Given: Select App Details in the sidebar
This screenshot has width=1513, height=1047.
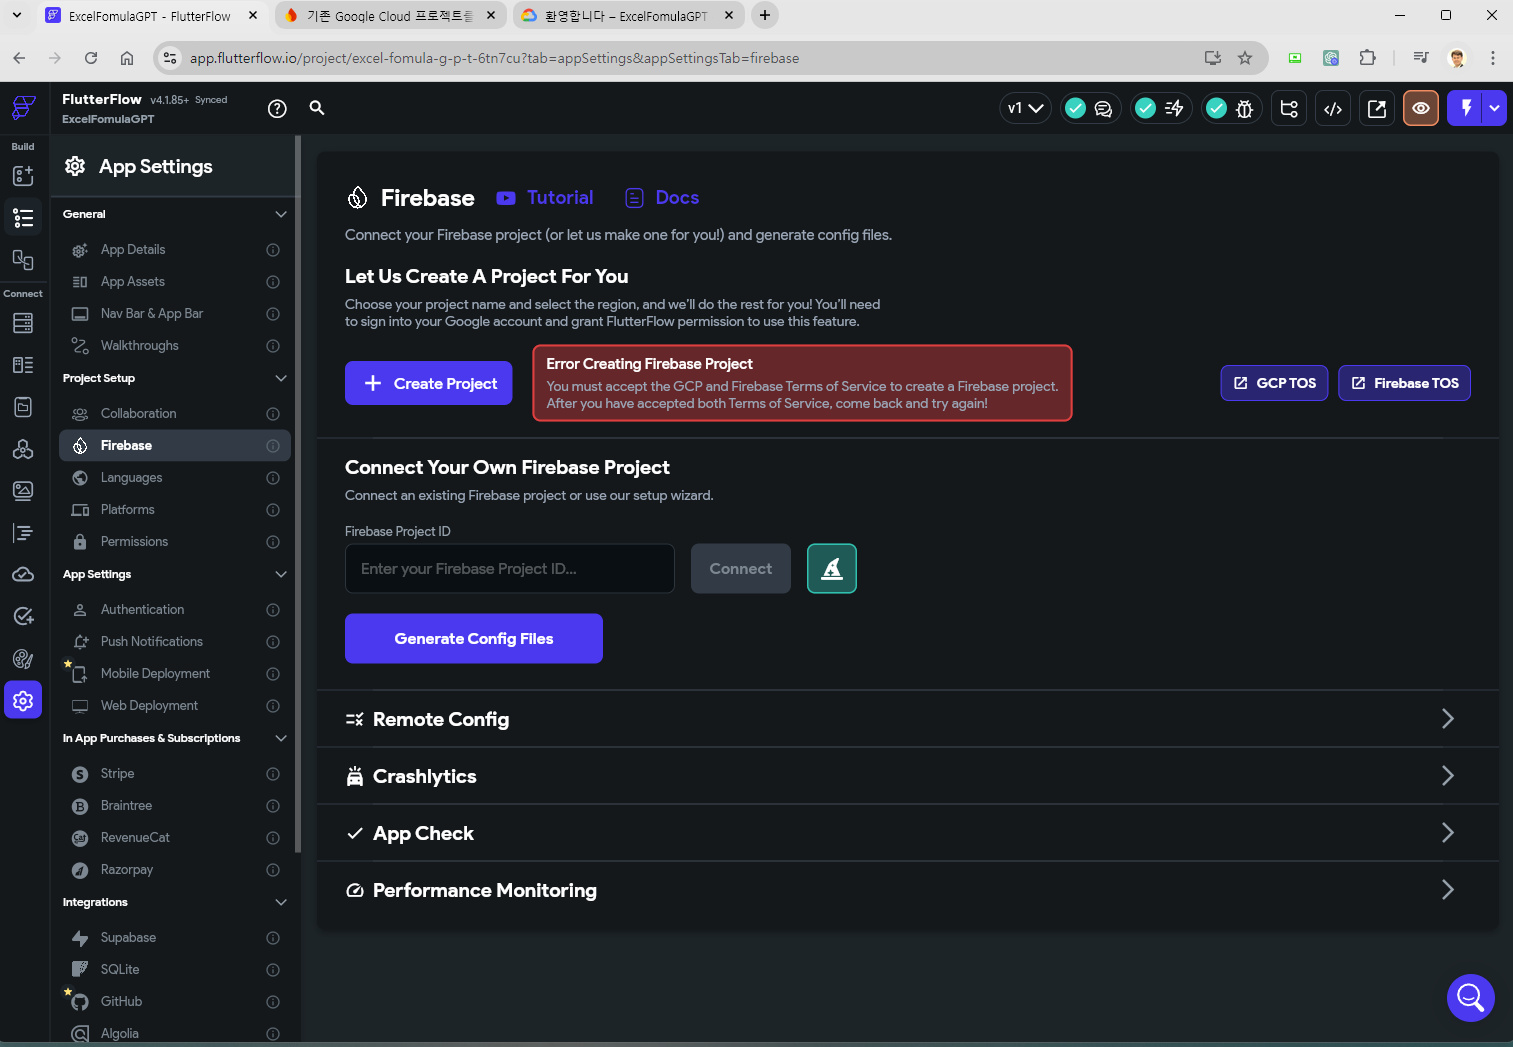Looking at the screenshot, I should coord(175,250).
